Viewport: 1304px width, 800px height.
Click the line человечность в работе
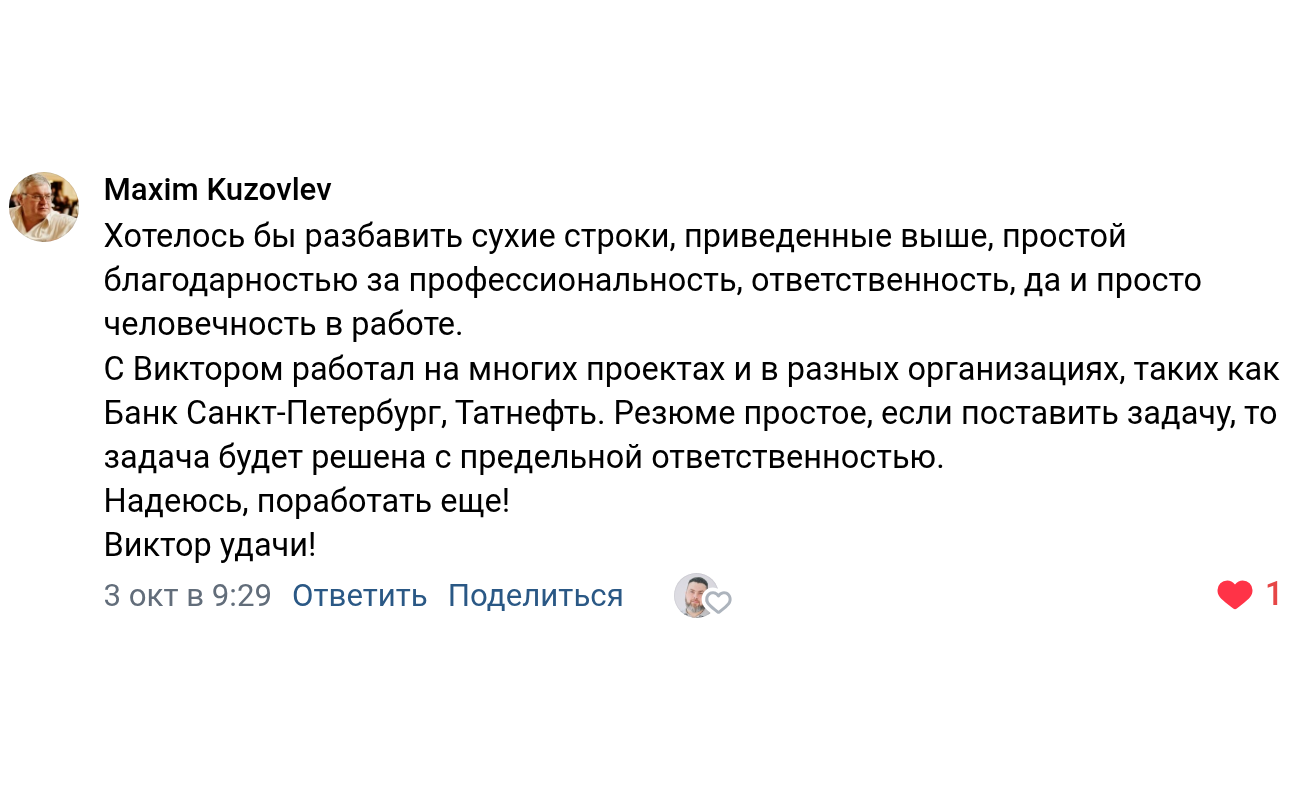285,325
